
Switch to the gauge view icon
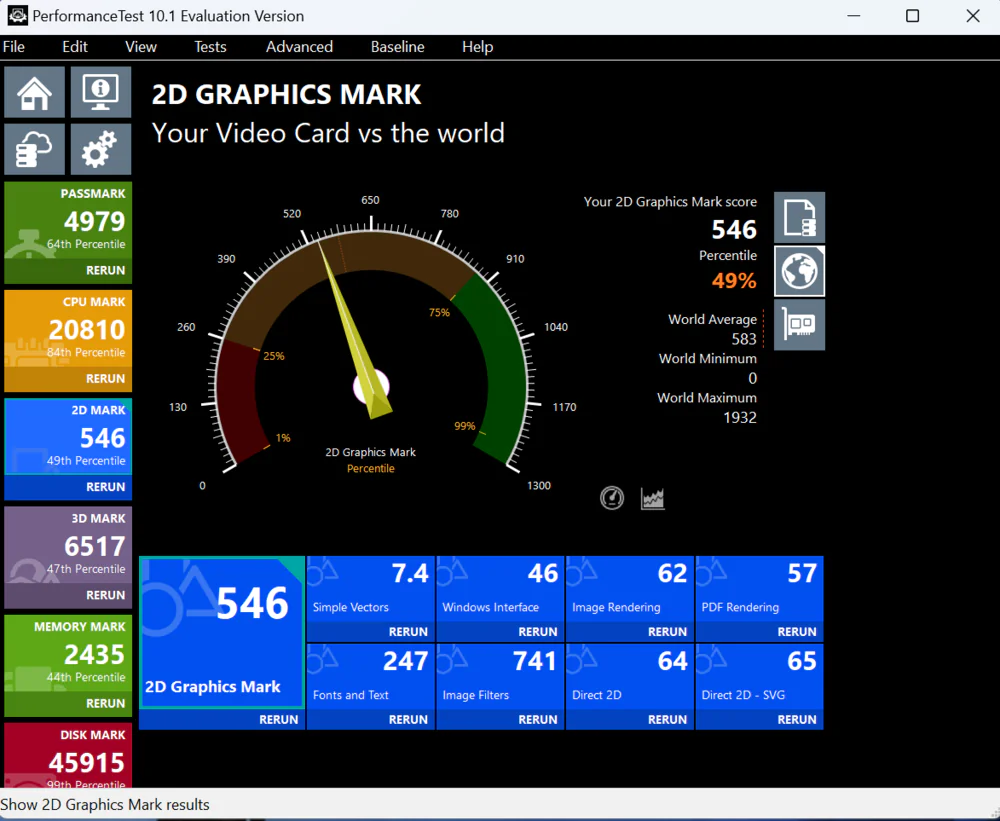coord(612,498)
